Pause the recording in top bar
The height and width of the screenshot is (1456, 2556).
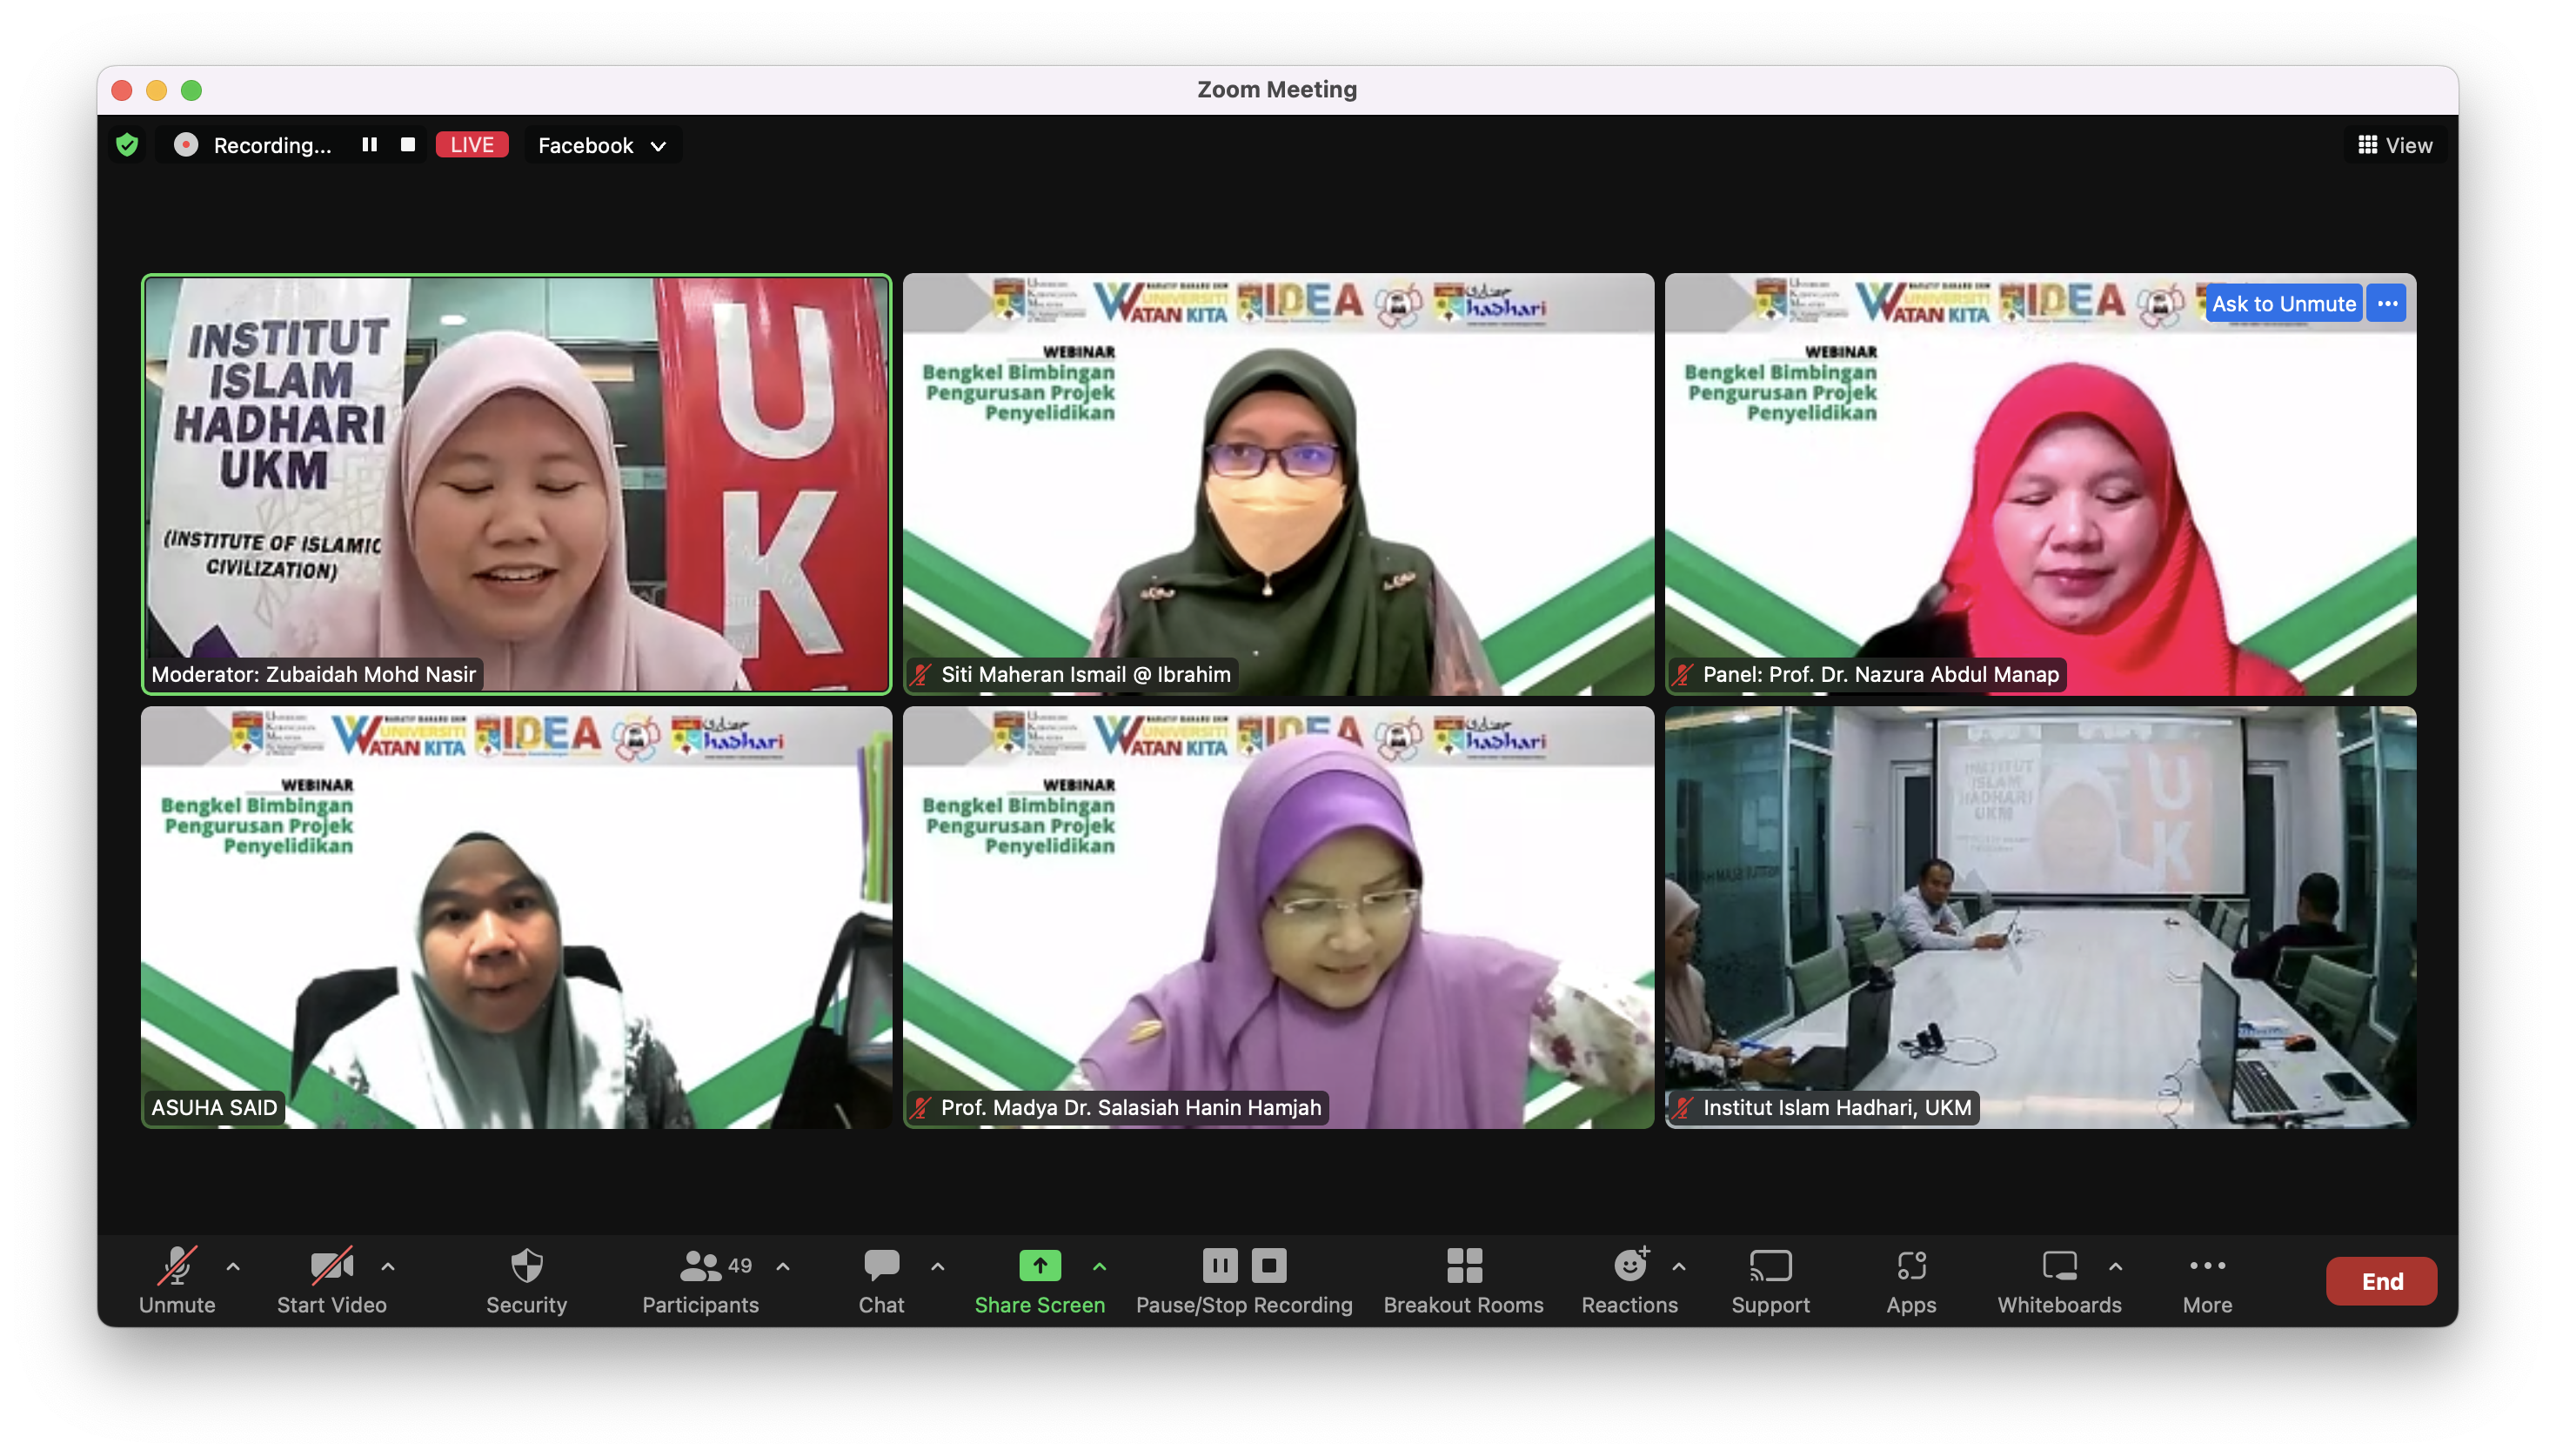[x=369, y=145]
